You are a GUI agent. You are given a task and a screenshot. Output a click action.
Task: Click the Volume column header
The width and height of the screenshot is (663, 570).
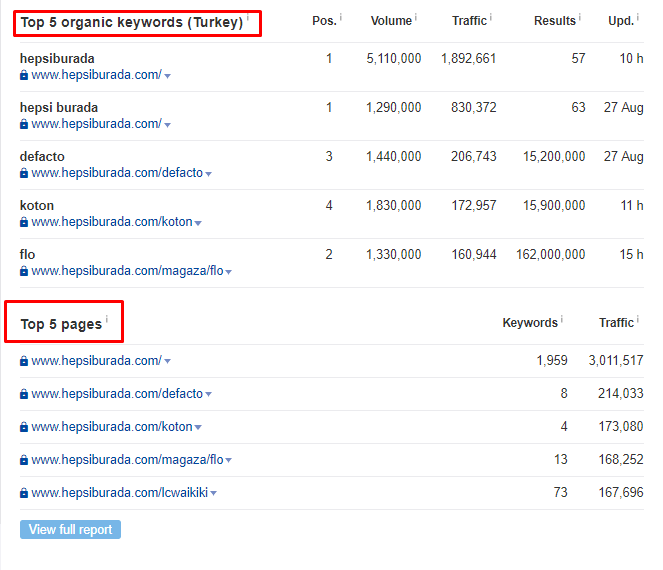(x=391, y=21)
